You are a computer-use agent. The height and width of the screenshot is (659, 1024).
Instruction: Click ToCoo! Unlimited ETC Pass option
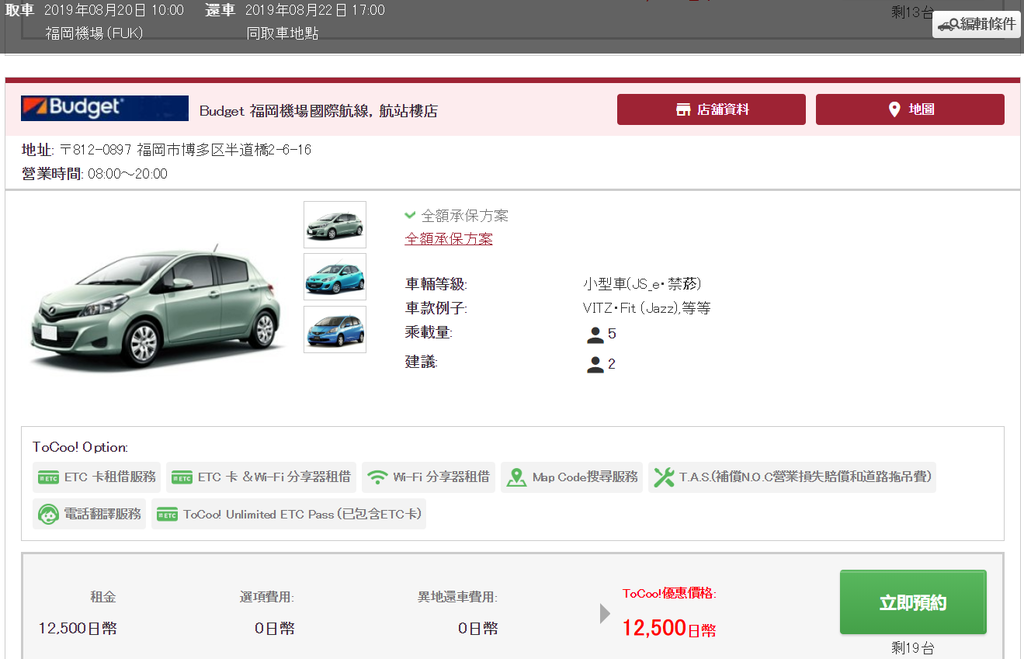(x=289, y=514)
